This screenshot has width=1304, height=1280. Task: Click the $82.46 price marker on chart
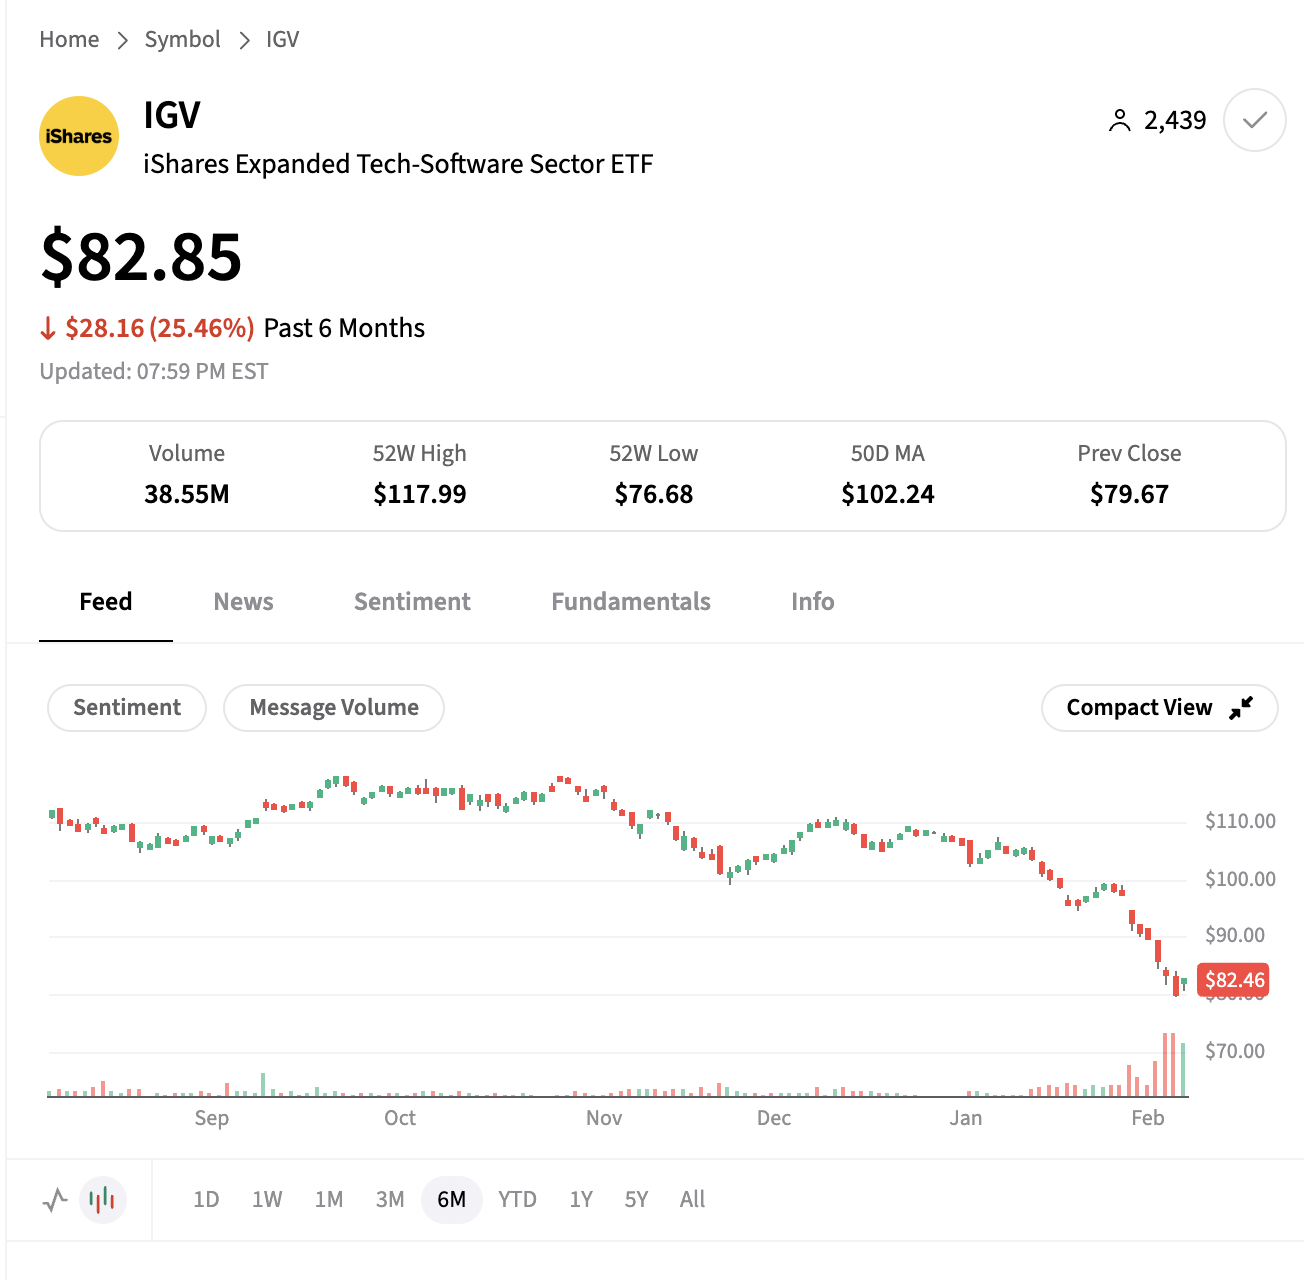point(1234,980)
